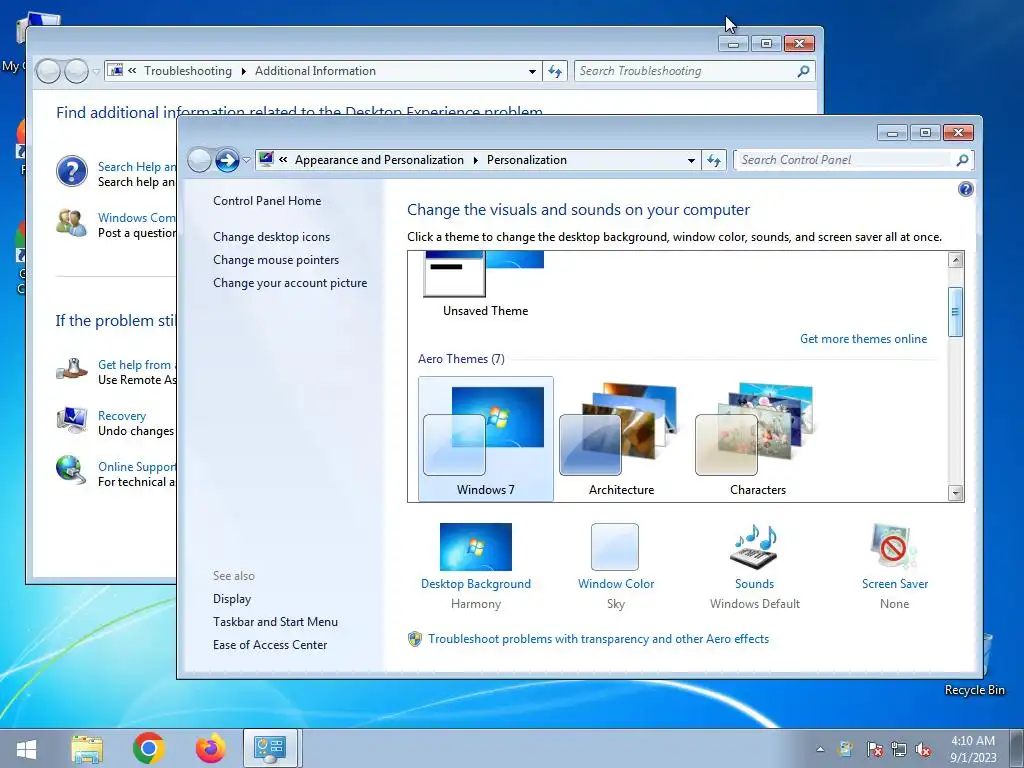Refresh the Personalization address bar
Viewport: 1024px width, 768px height.
coord(714,160)
